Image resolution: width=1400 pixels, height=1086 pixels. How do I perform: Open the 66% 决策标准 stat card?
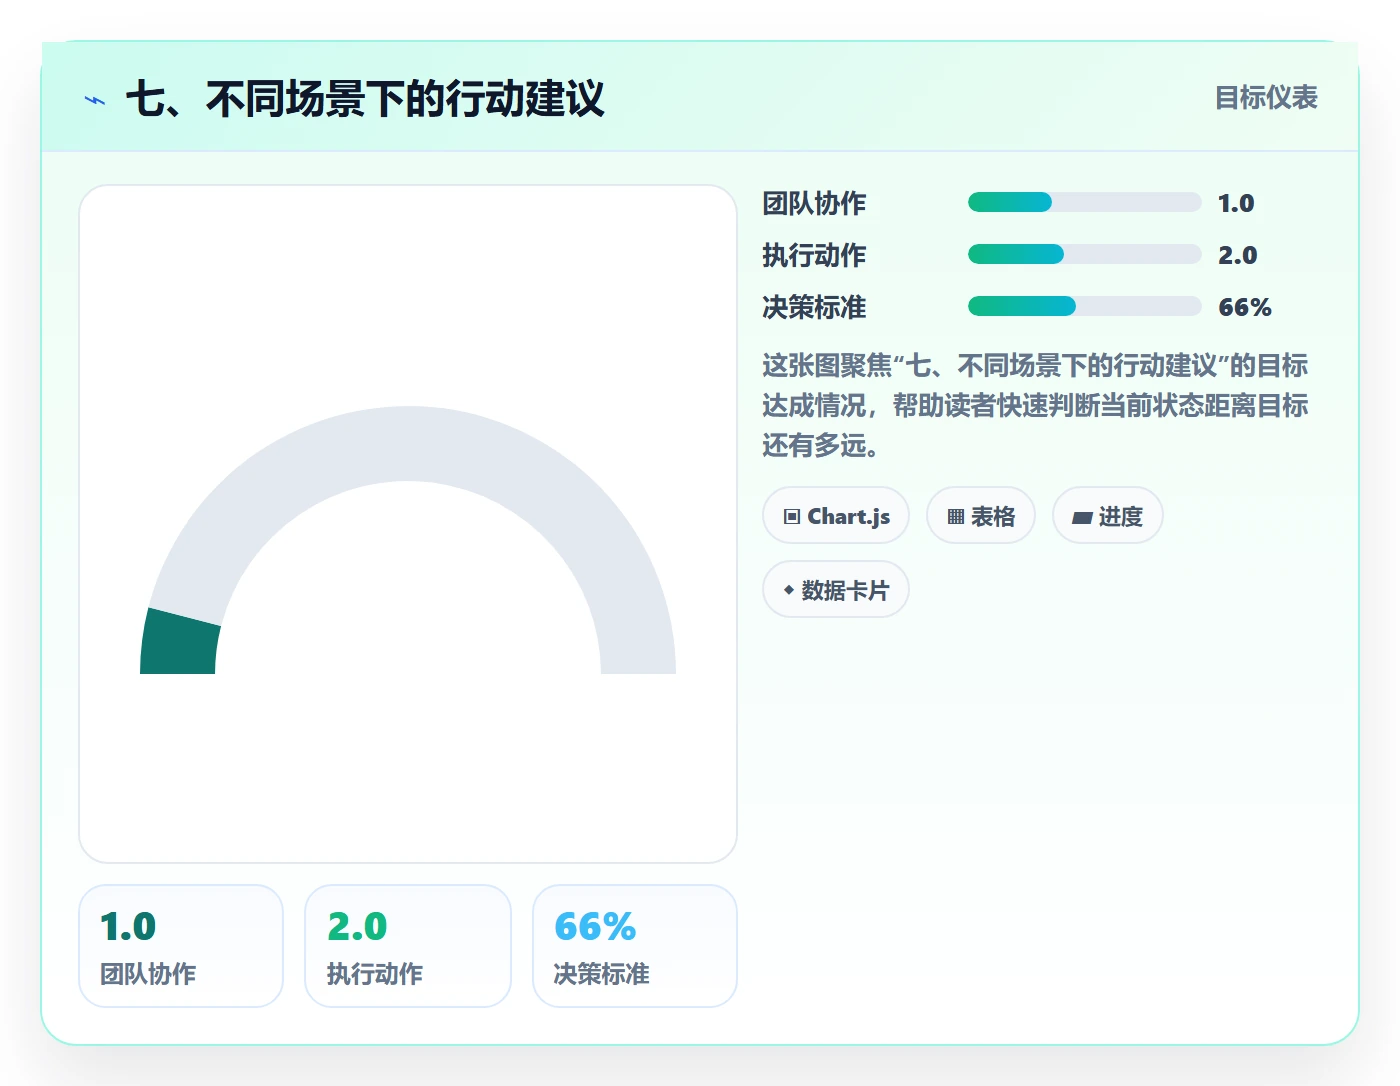click(x=635, y=946)
